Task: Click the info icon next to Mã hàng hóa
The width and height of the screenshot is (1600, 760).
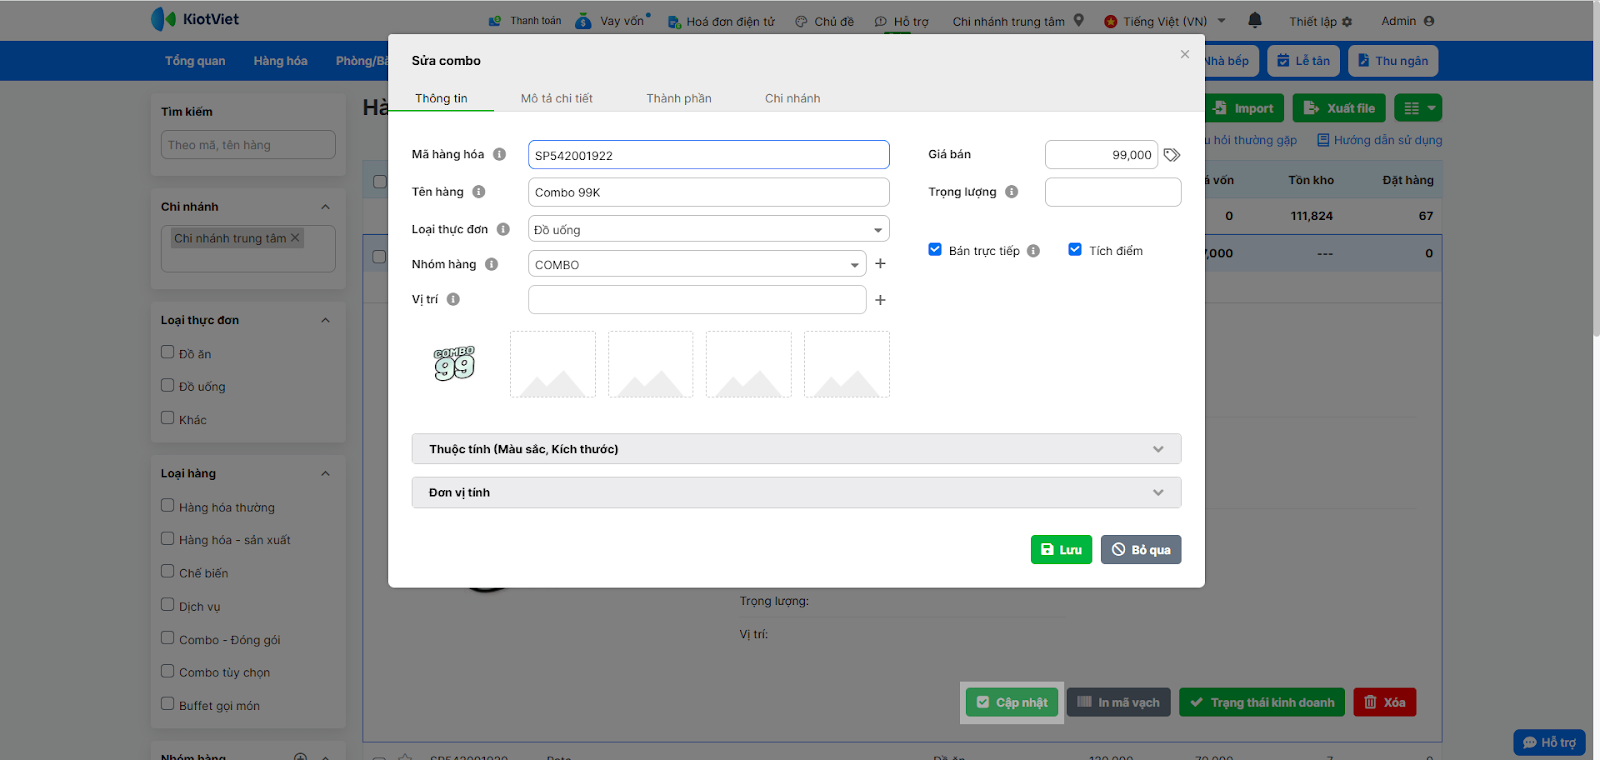Action: (x=499, y=154)
